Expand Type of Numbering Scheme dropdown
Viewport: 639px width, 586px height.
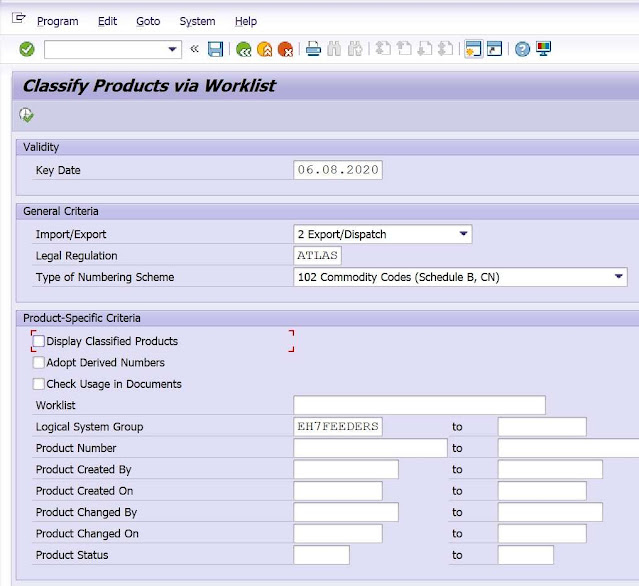tap(619, 277)
